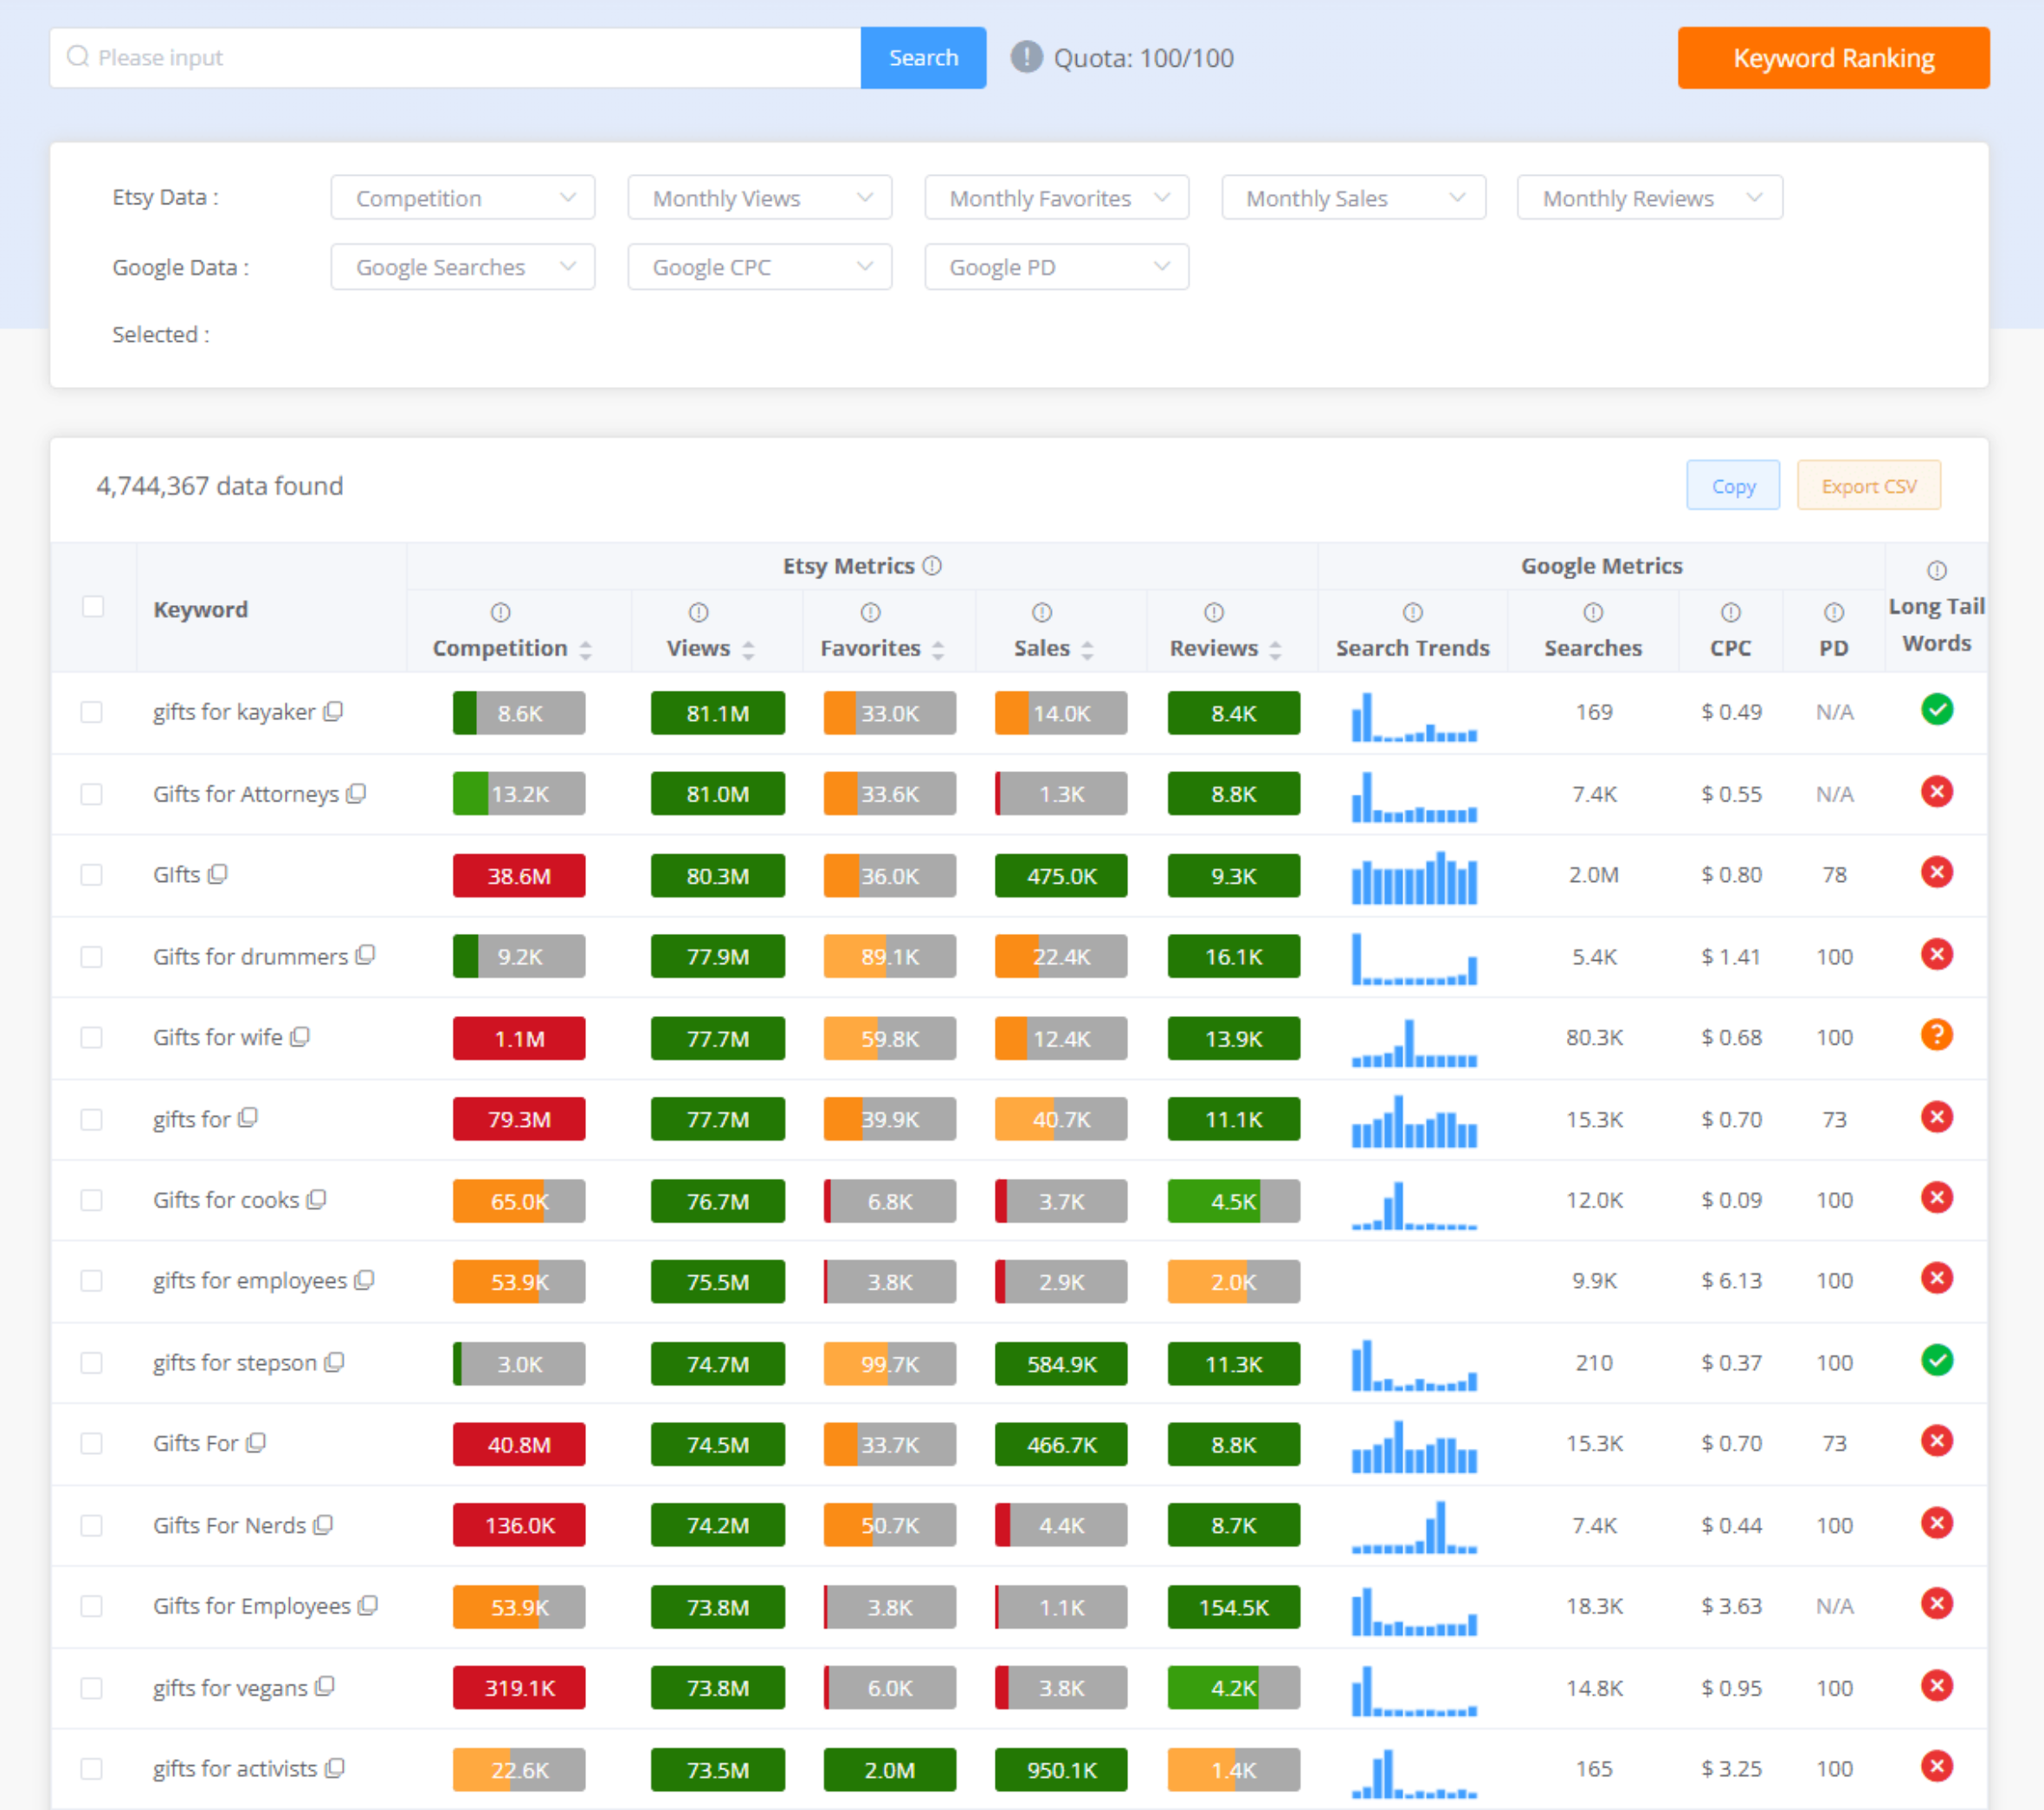Click info icon above Competition column
Image resolution: width=2044 pixels, height=1810 pixels.
[500, 612]
